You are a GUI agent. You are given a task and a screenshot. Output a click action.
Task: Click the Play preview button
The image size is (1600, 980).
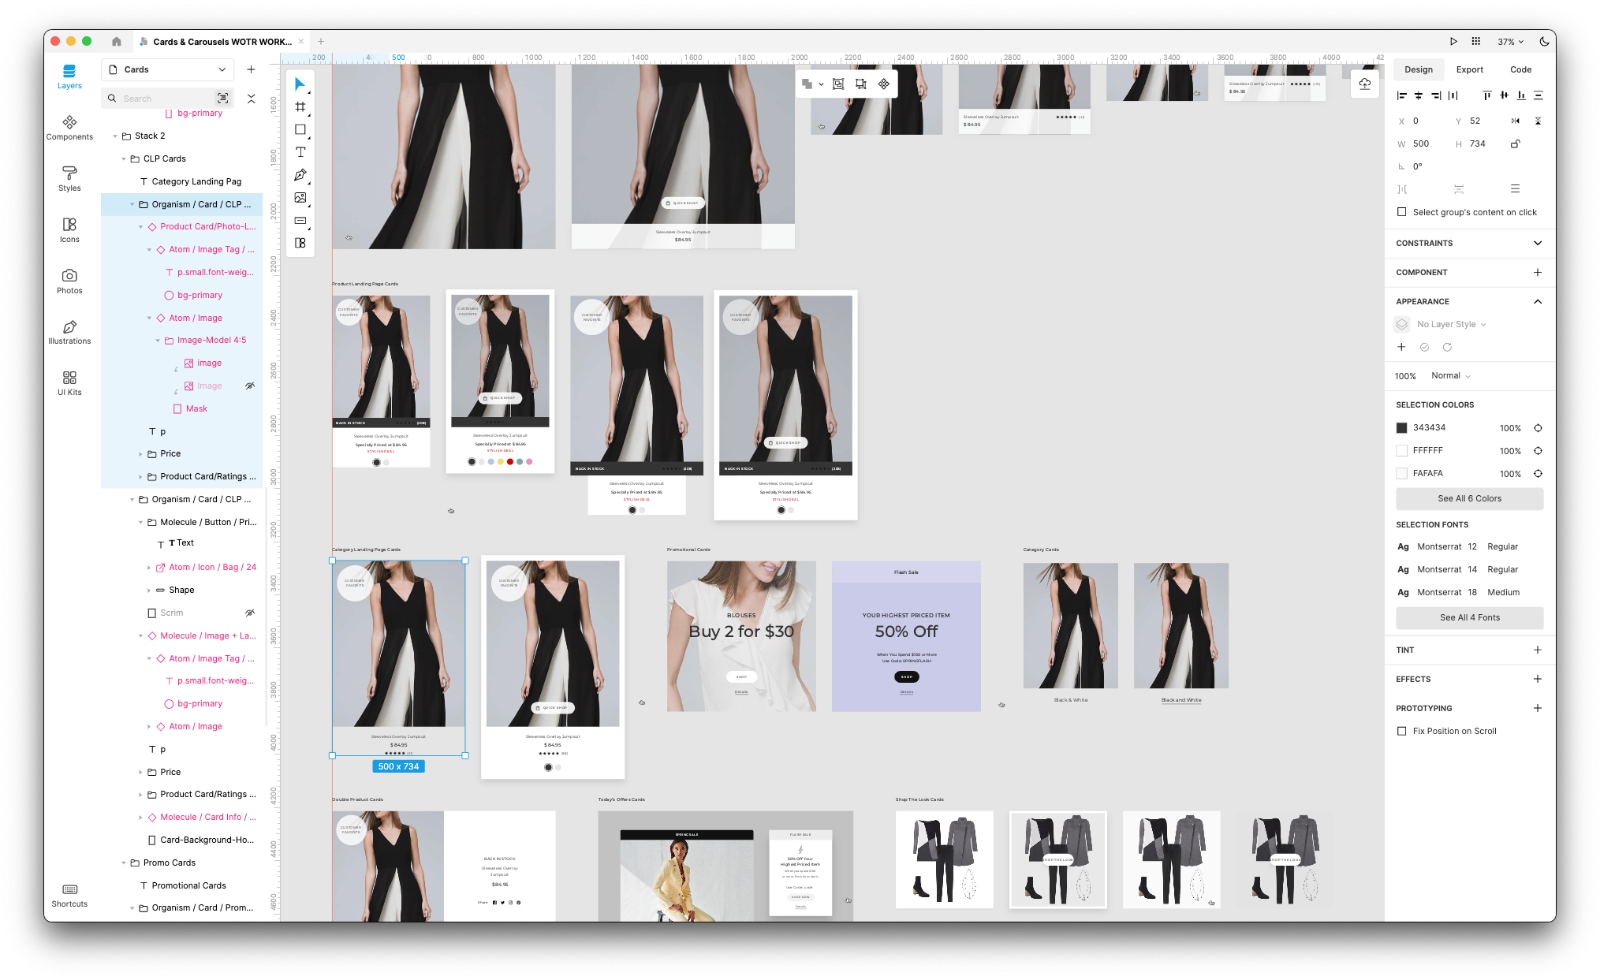[1453, 42]
